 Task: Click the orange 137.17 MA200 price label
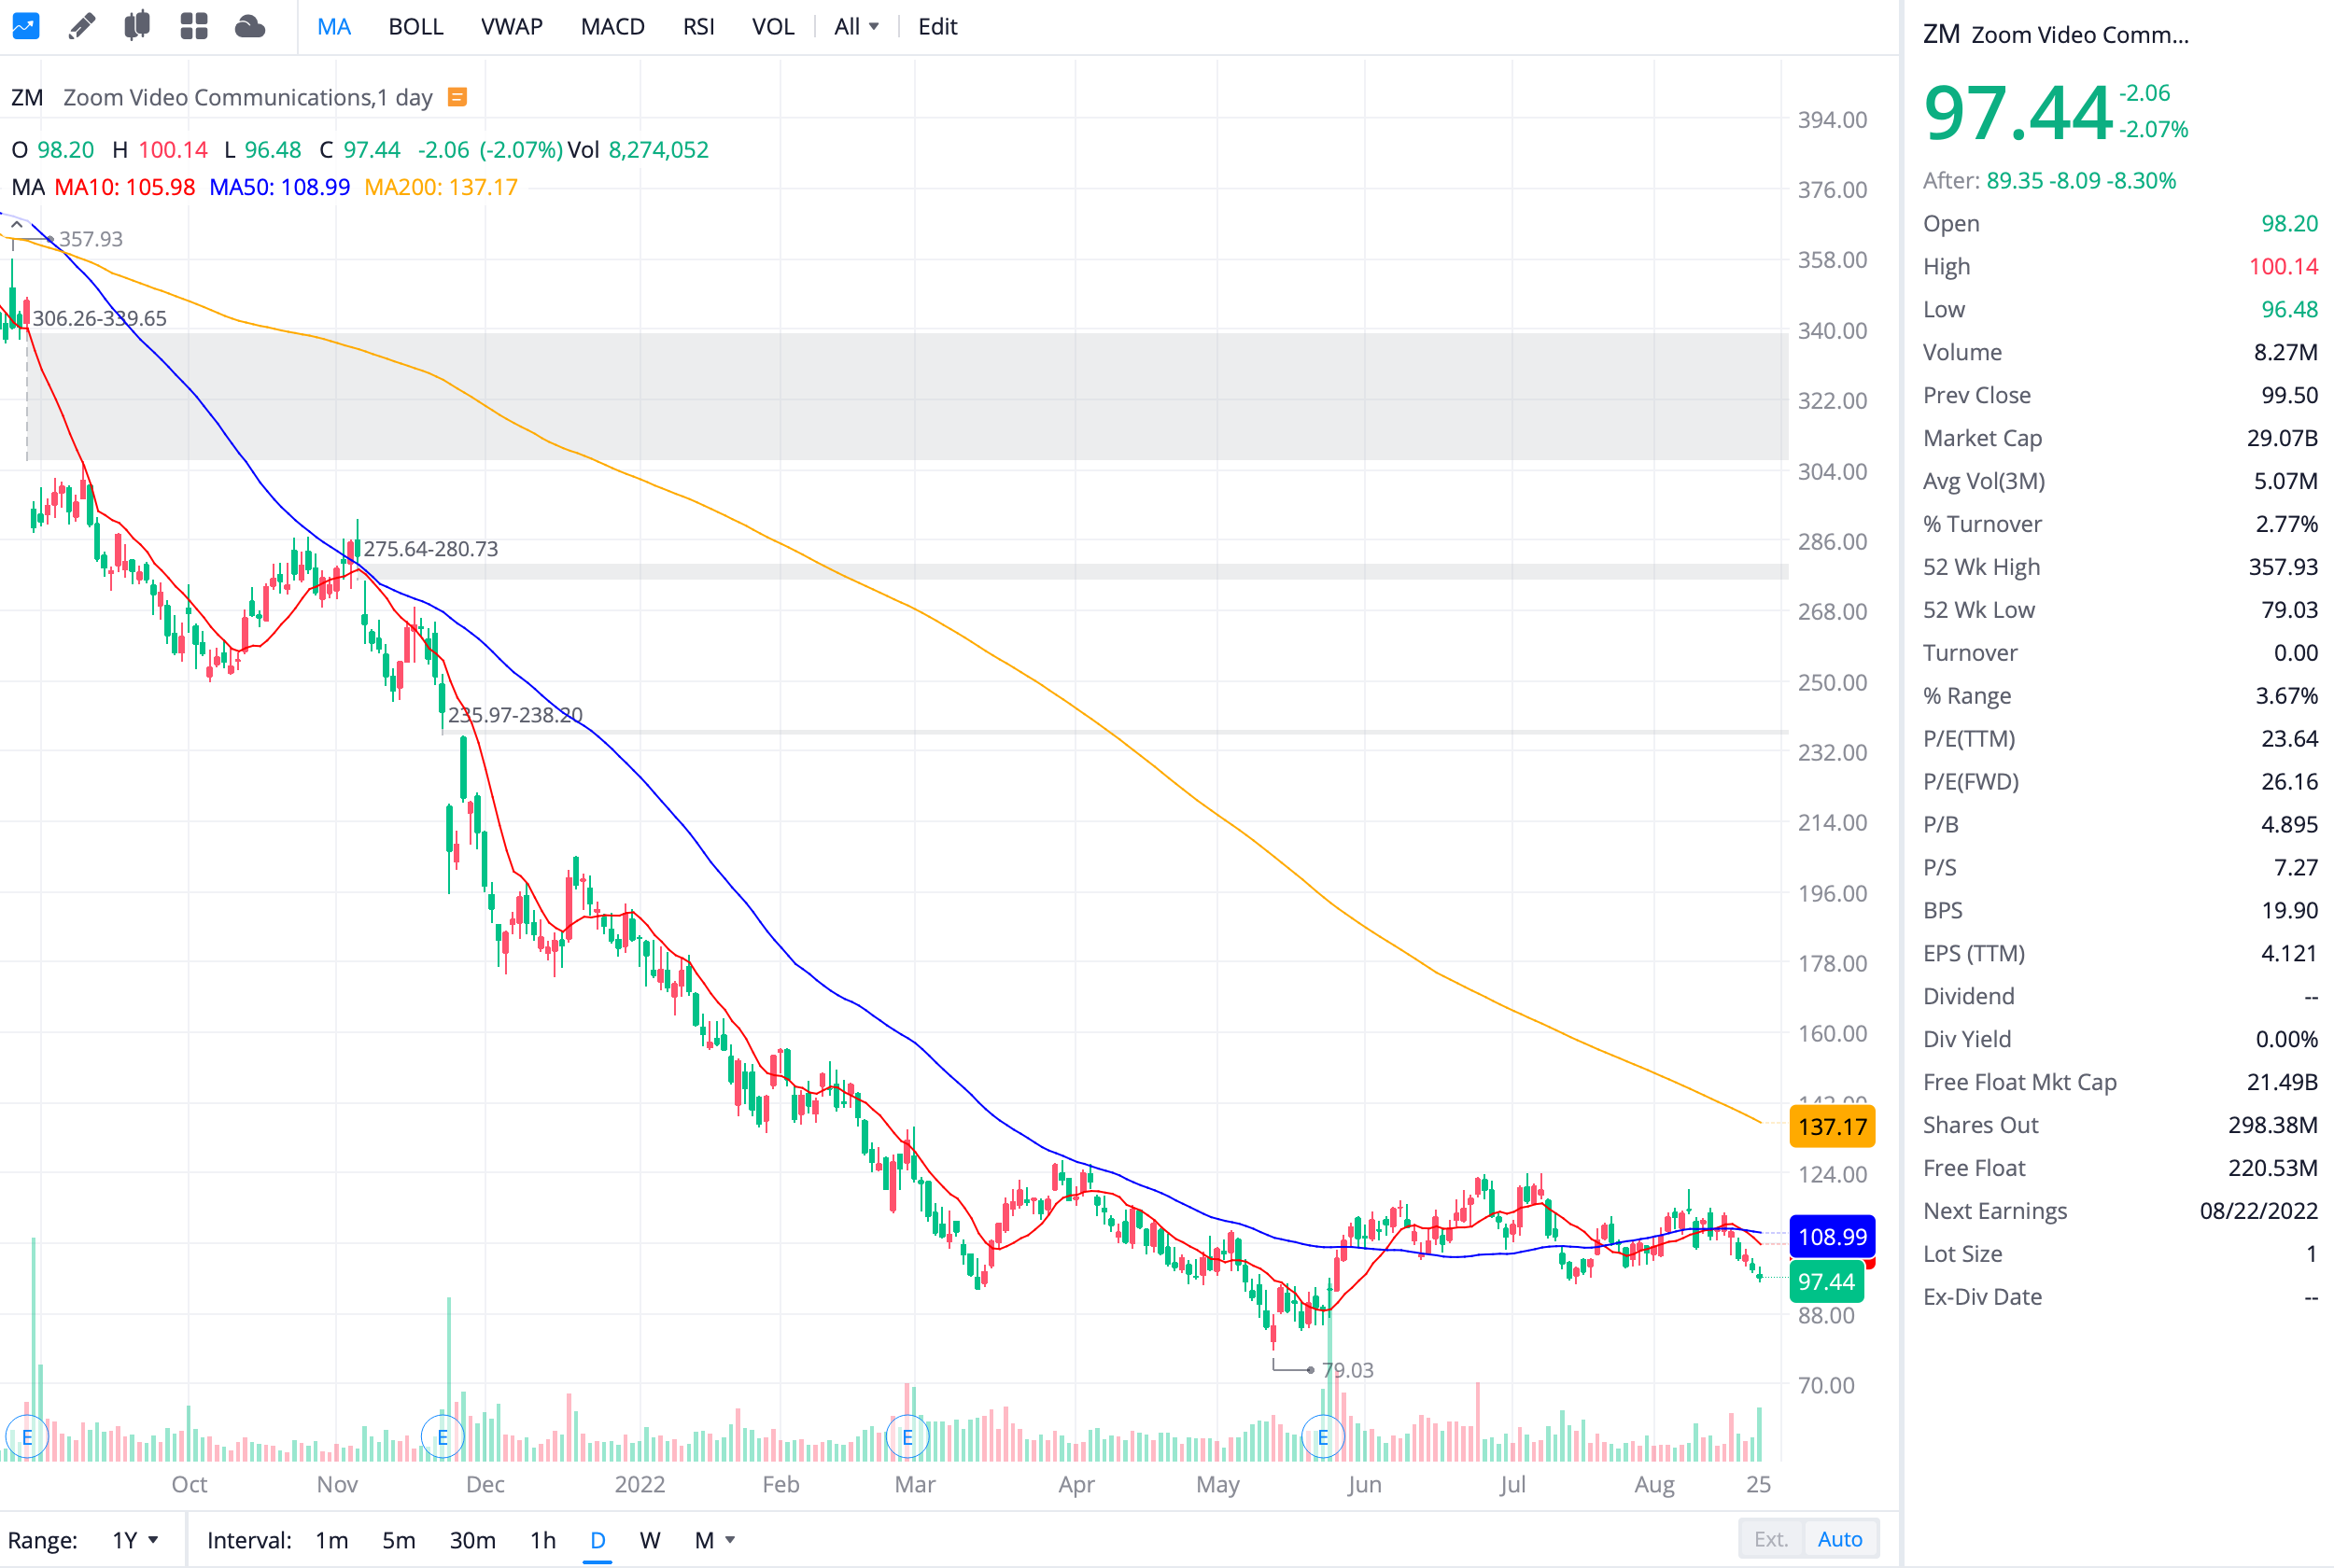[x=1831, y=1127]
